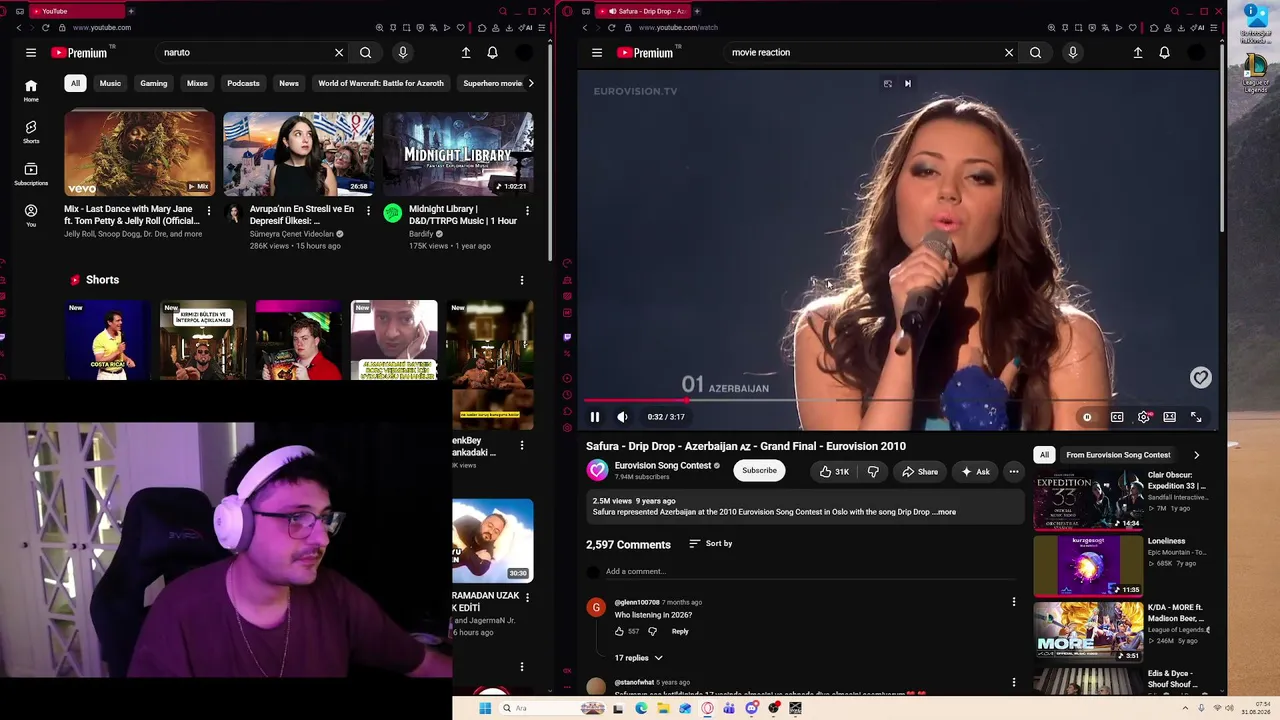Share the Eurovision video
The image size is (1280, 720).
tap(920, 472)
